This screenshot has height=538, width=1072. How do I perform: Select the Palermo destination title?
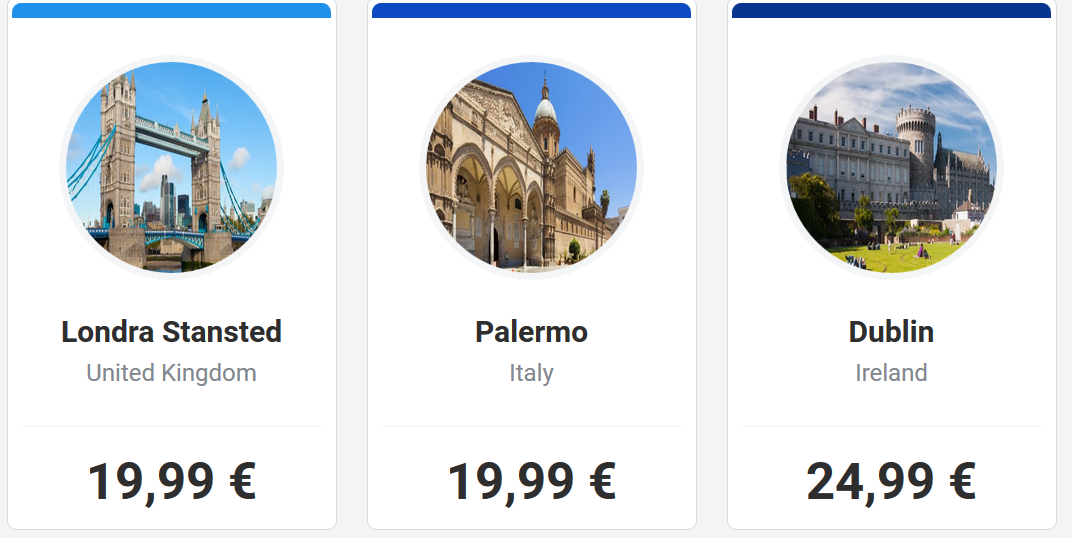pyautogui.click(x=531, y=332)
